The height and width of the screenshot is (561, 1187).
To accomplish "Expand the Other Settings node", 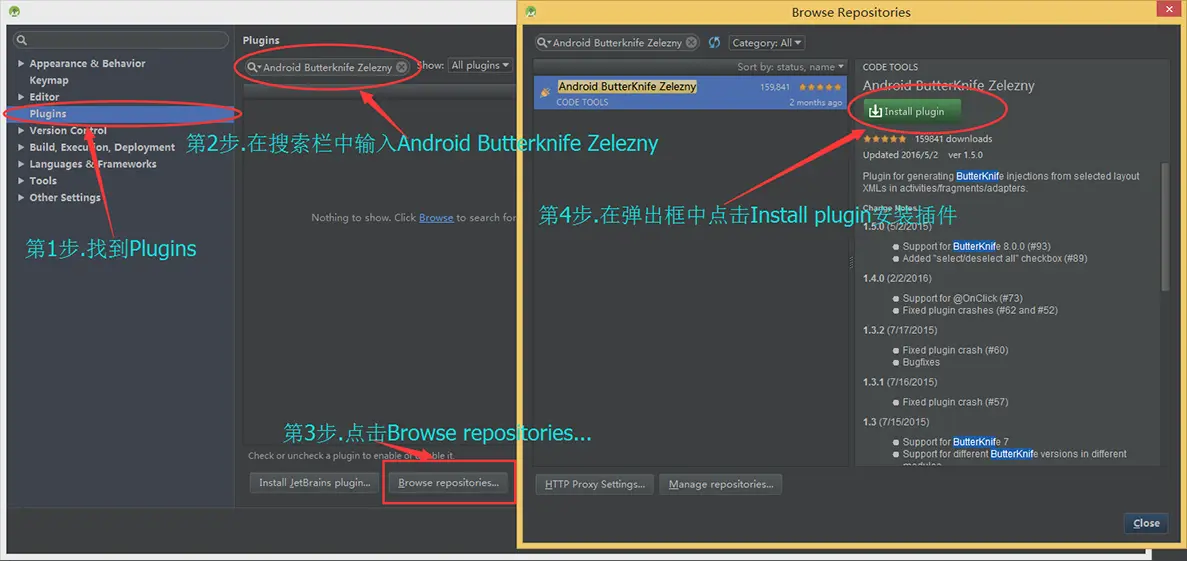I will [x=21, y=197].
